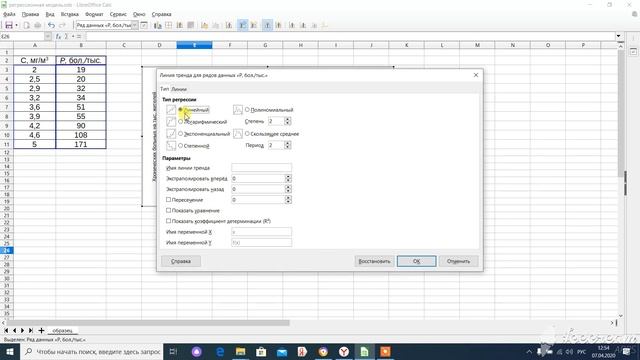Open Microsoft Edge from taskbar
640x360 pixels.
[x=220, y=351]
